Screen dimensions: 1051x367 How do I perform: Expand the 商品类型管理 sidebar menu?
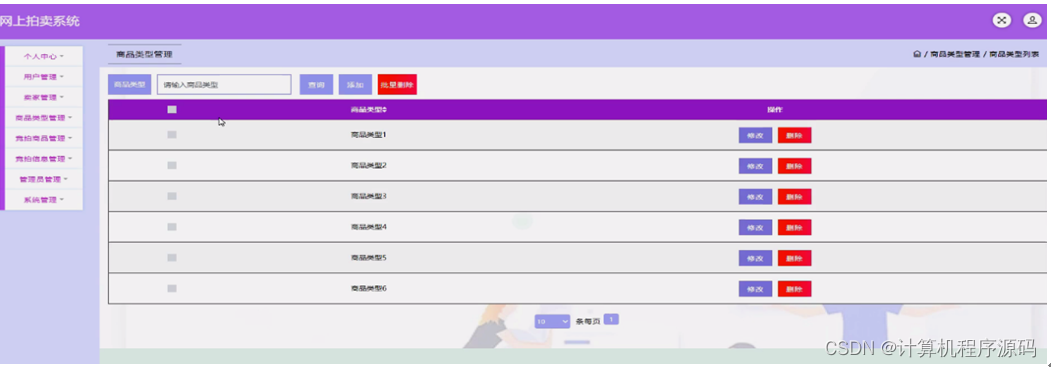[x=44, y=118]
